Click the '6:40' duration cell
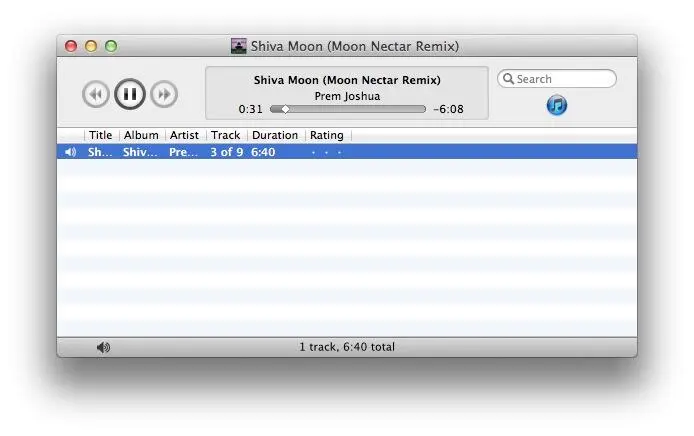This screenshot has width=694, height=436. click(263, 152)
